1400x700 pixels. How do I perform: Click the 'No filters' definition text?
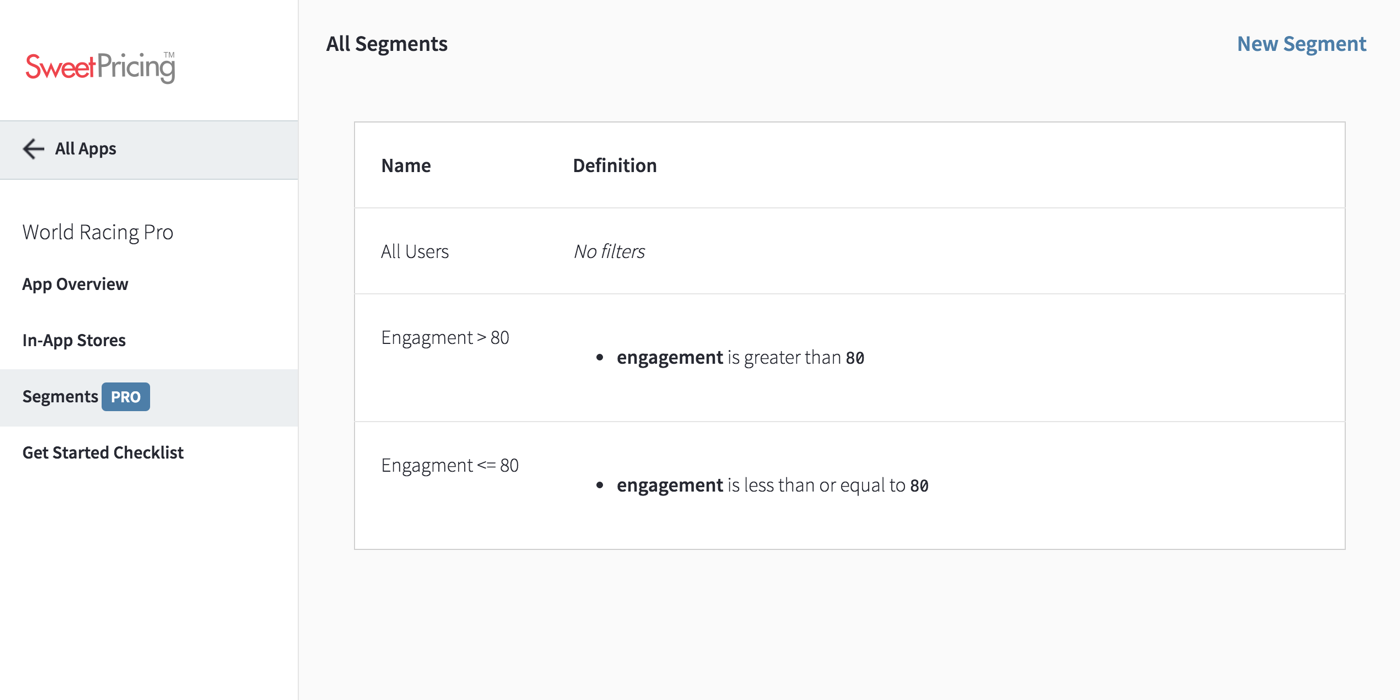coord(609,251)
